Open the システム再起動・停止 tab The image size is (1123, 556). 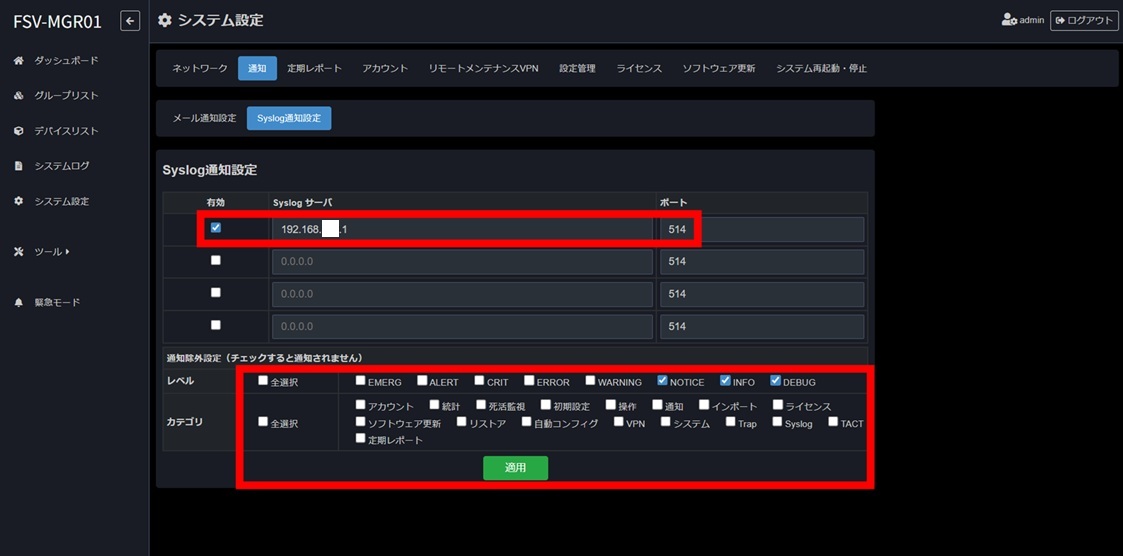(x=821, y=69)
